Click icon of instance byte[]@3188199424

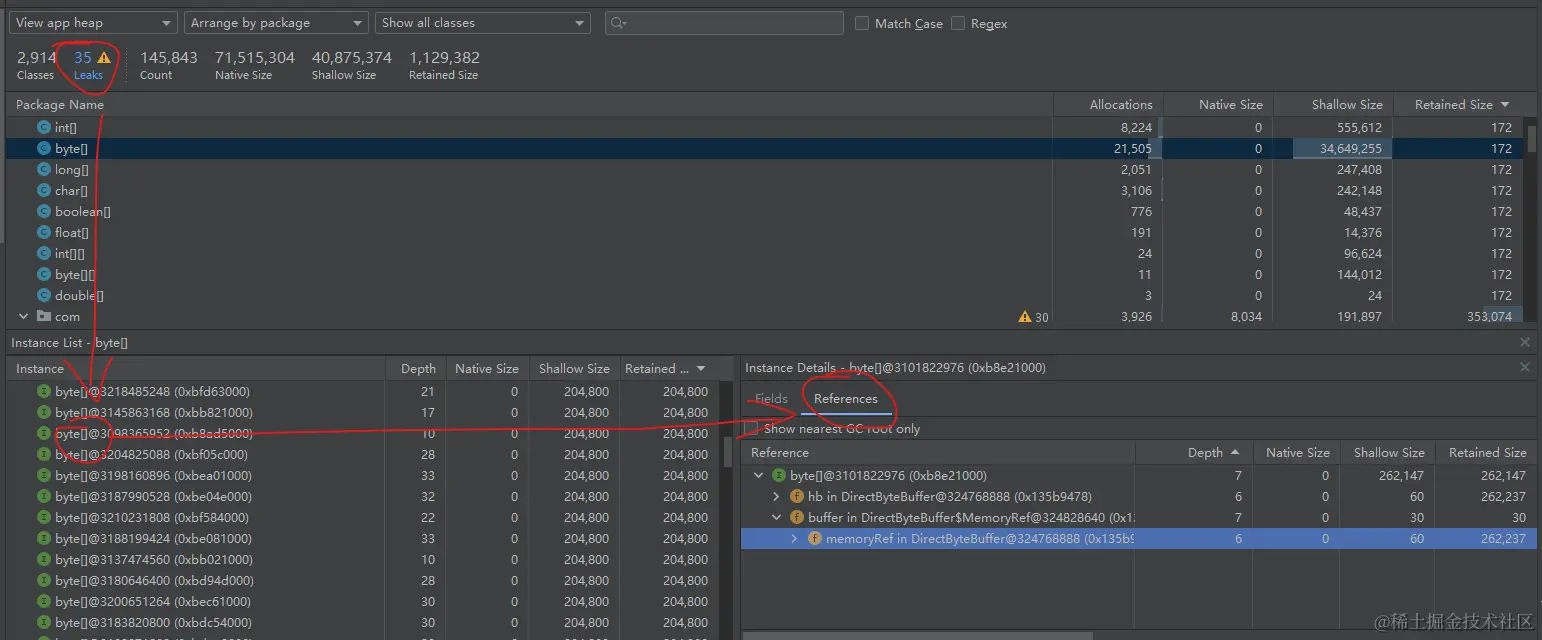pos(44,538)
